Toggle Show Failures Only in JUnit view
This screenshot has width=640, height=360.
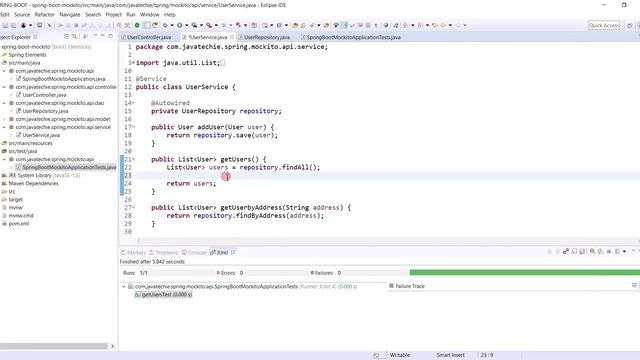pyautogui.click(x=566, y=251)
